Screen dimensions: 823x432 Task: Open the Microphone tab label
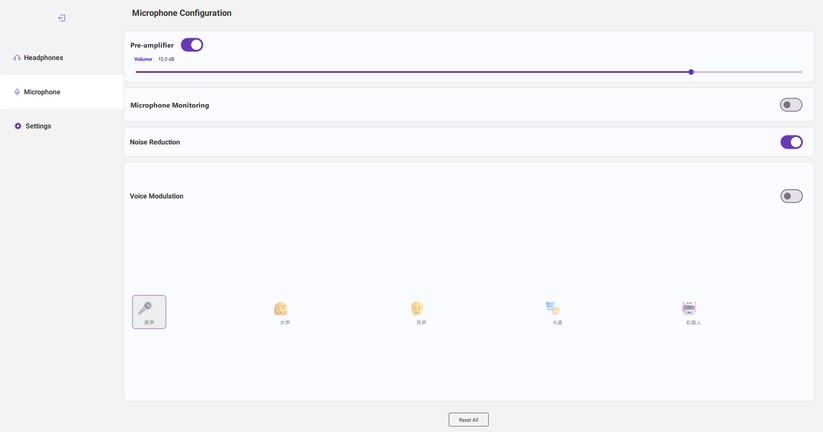[42, 92]
